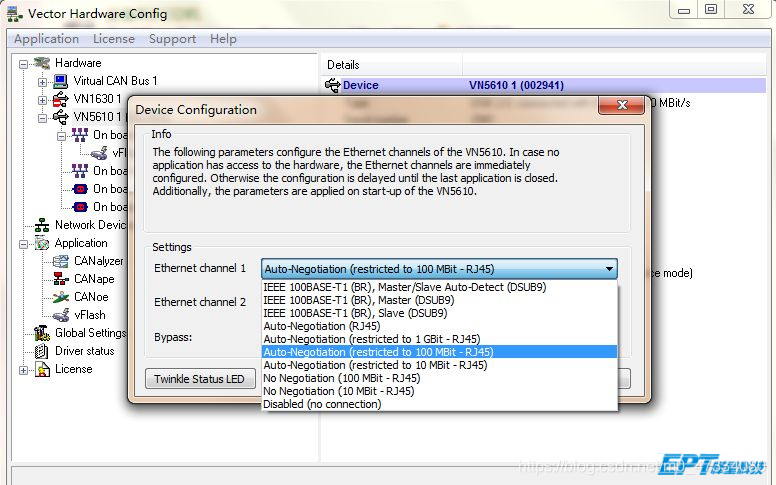Image resolution: width=776 pixels, height=485 pixels.
Task: Select the CANoe tree label
Action: pos(91,297)
